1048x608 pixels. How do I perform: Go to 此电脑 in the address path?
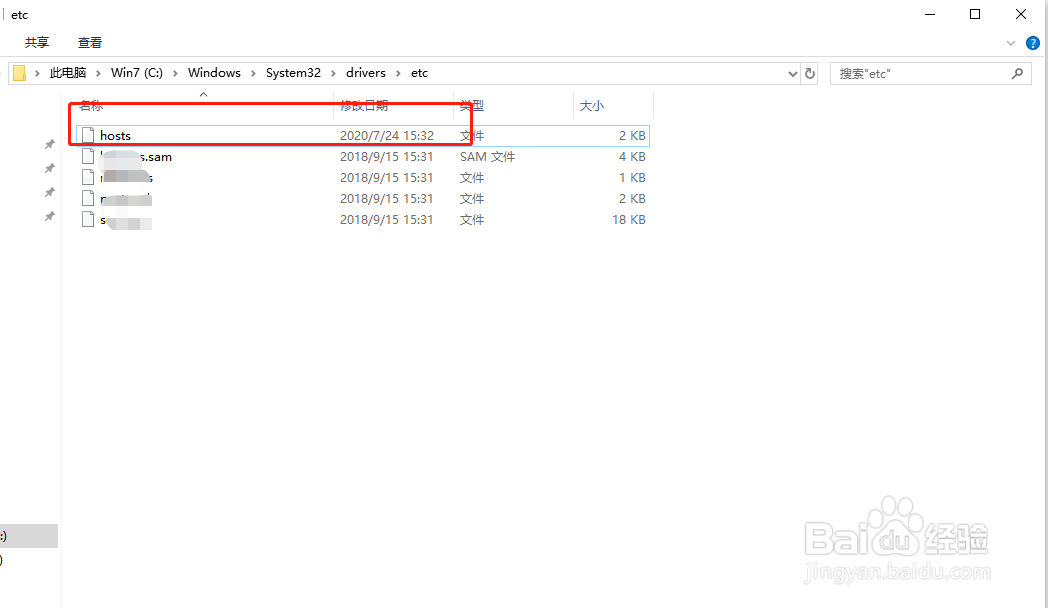(x=68, y=73)
